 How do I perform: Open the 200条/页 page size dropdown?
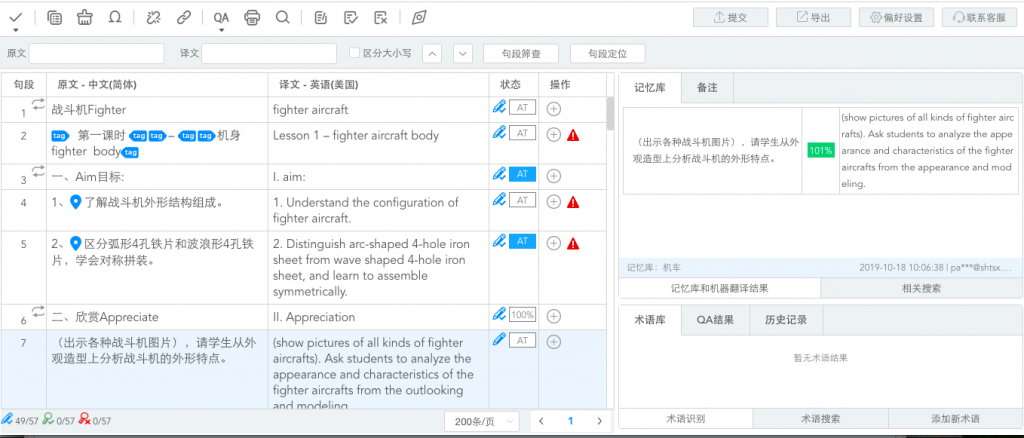pos(480,421)
